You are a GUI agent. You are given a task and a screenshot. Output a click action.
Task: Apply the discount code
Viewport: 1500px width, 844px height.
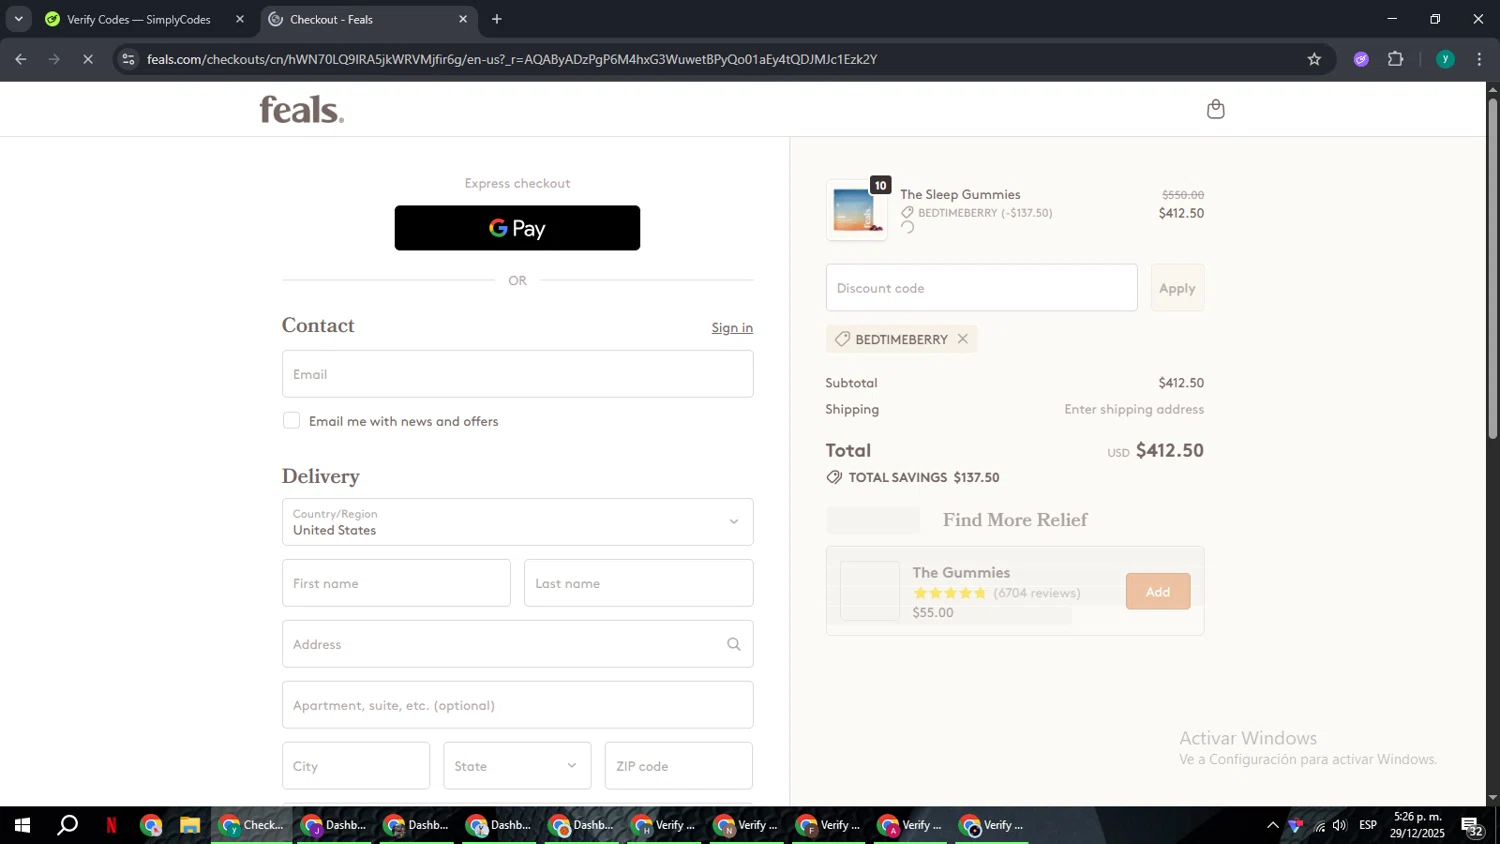(x=1177, y=288)
